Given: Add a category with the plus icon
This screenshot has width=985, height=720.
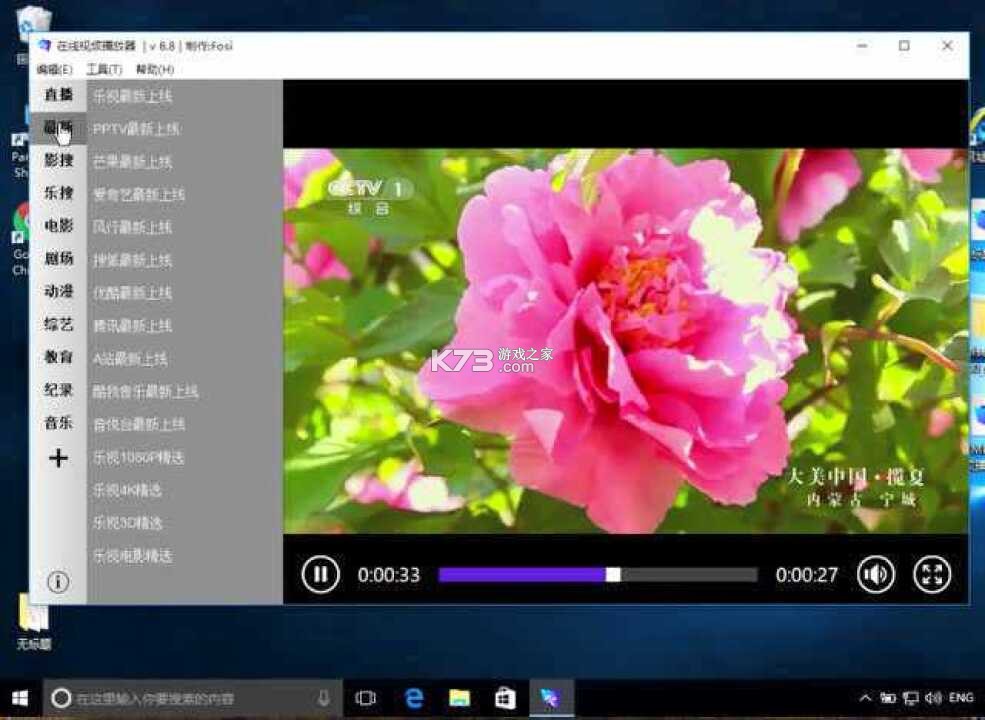Looking at the screenshot, I should click(x=58, y=457).
